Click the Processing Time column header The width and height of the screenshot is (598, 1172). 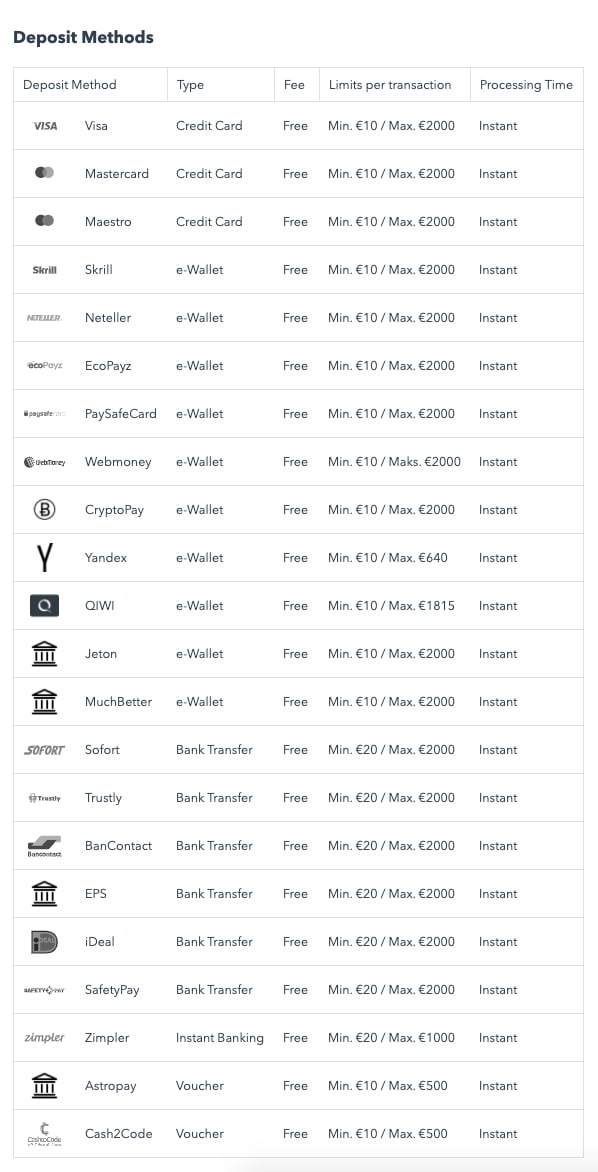coord(526,84)
